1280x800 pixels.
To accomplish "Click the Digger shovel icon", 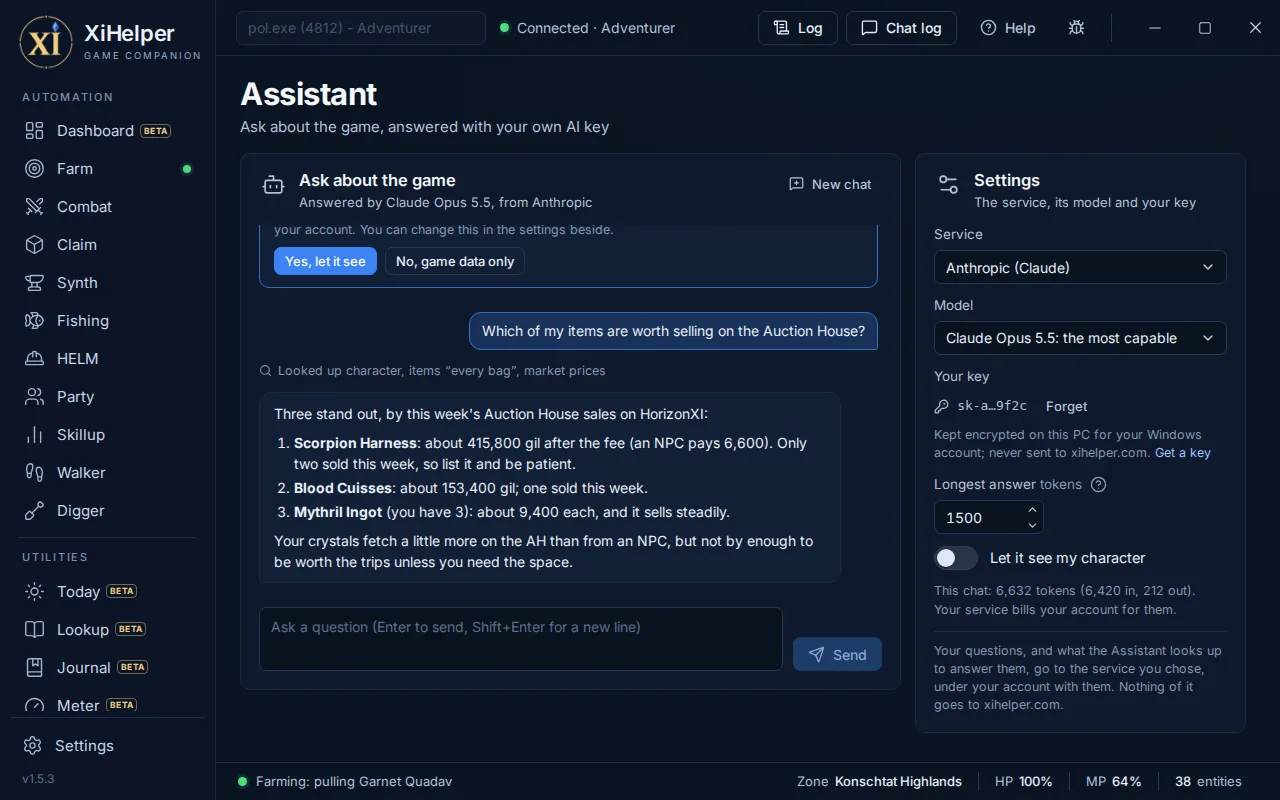I will coord(35,511).
